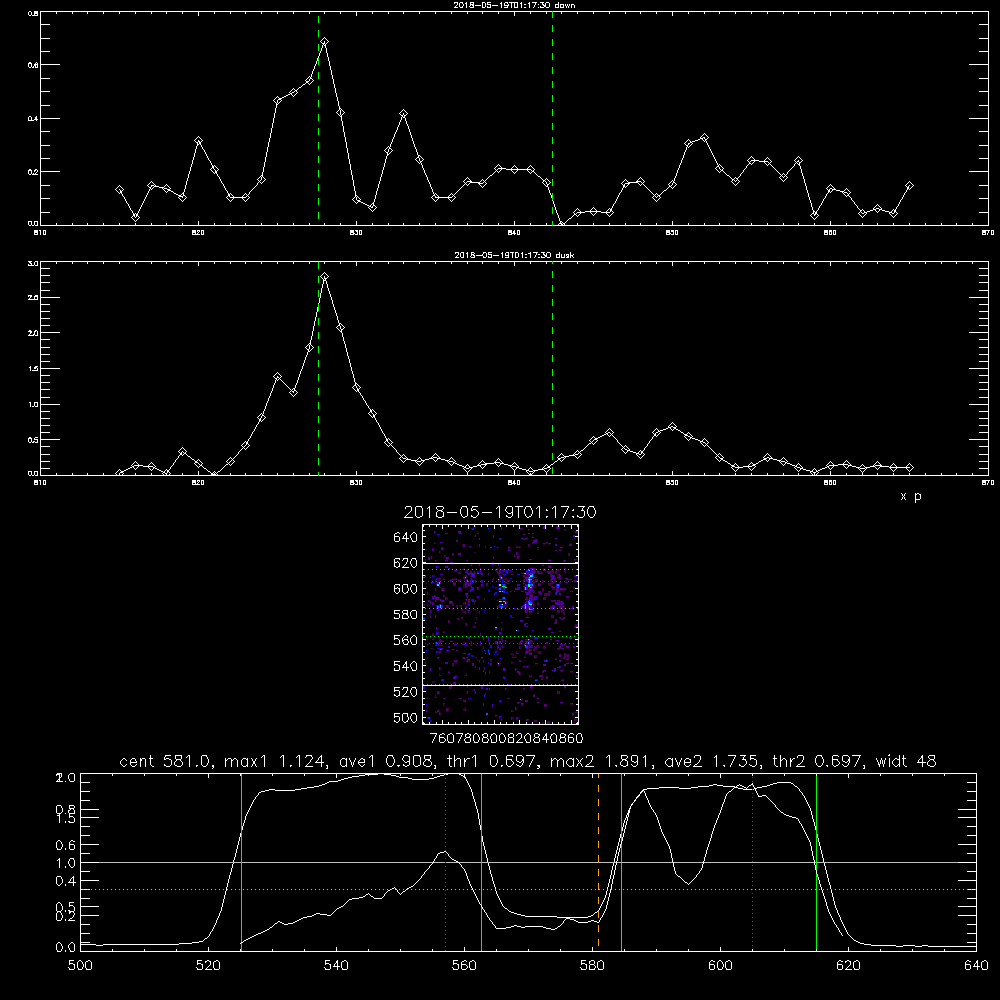The image size is (1000, 1000).
Task: Click the '2018-05-19T01:17:30 dawn' plot title
Action: coord(514,5)
